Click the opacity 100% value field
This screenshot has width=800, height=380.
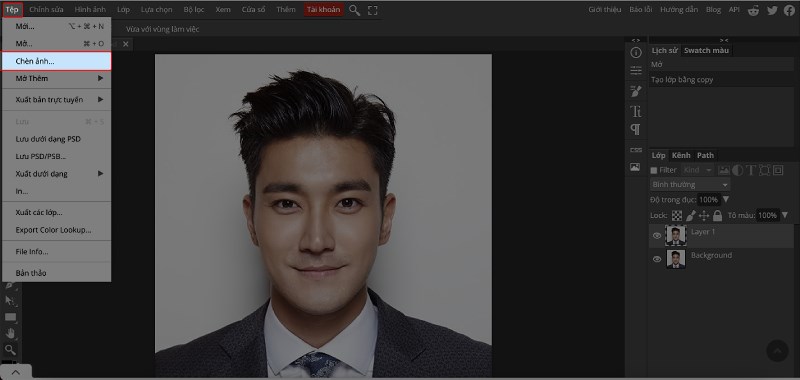tap(709, 199)
